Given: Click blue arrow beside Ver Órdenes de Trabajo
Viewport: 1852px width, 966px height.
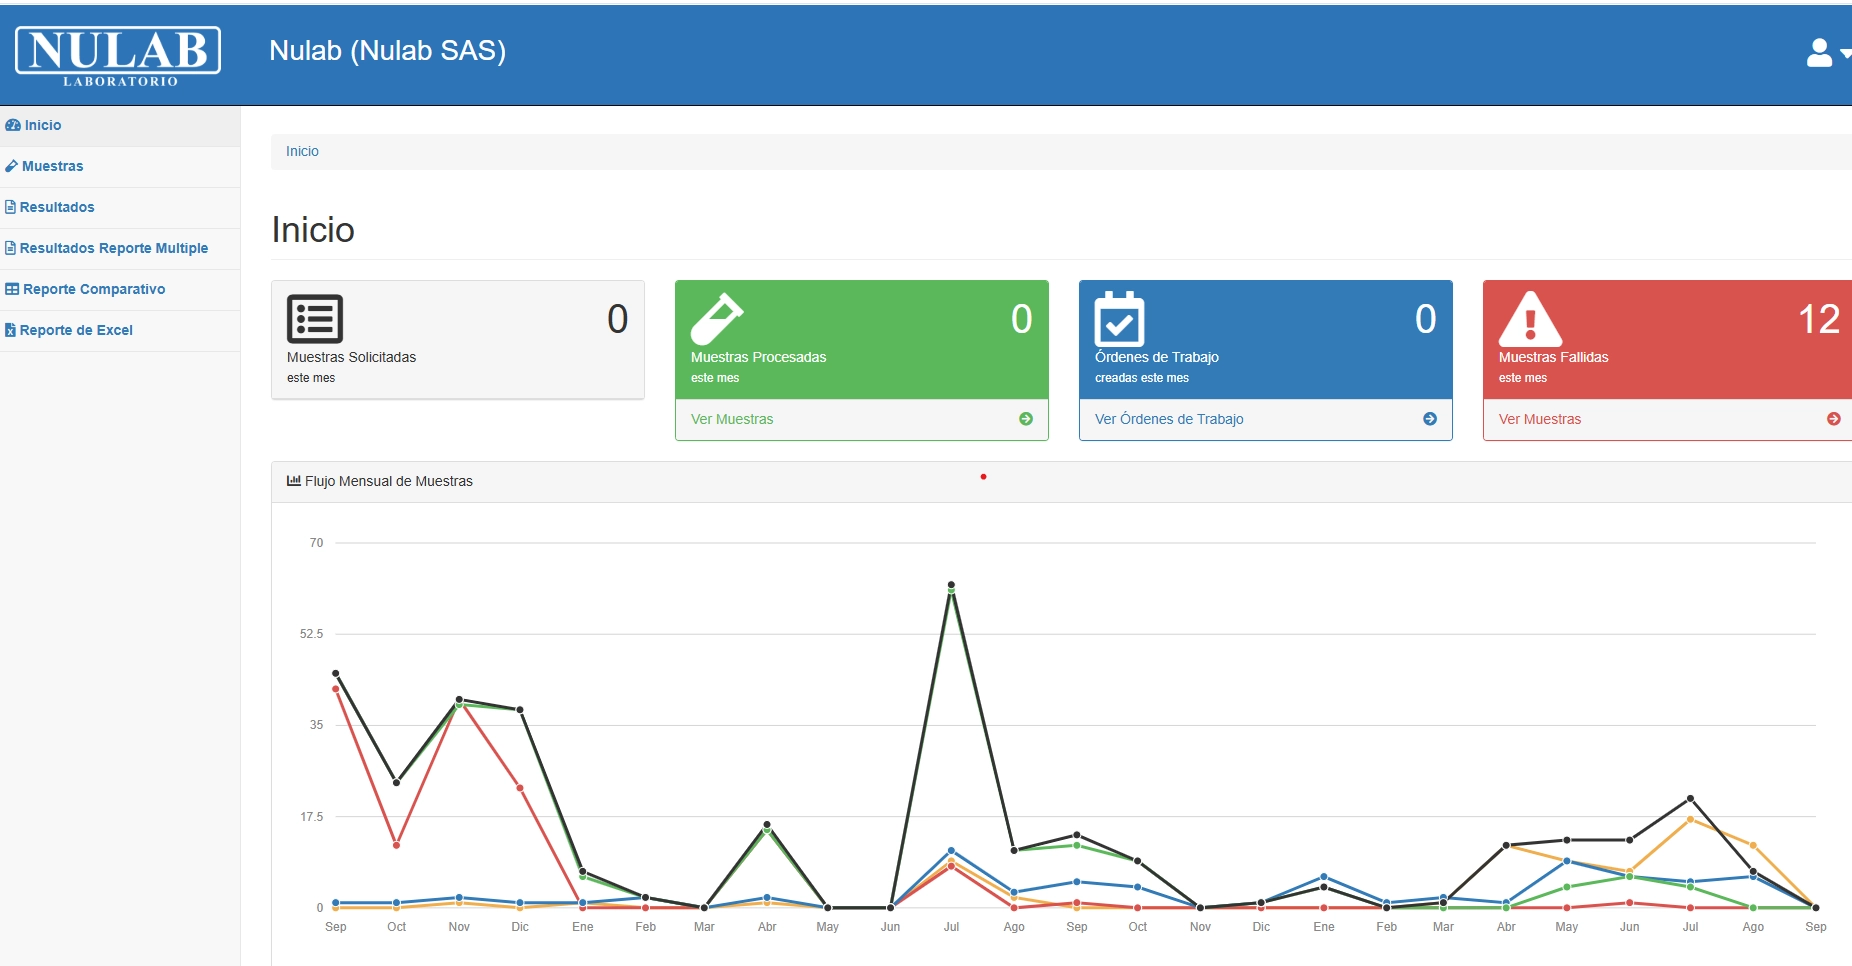Looking at the screenshot, I should click(x=1429, y=419).
